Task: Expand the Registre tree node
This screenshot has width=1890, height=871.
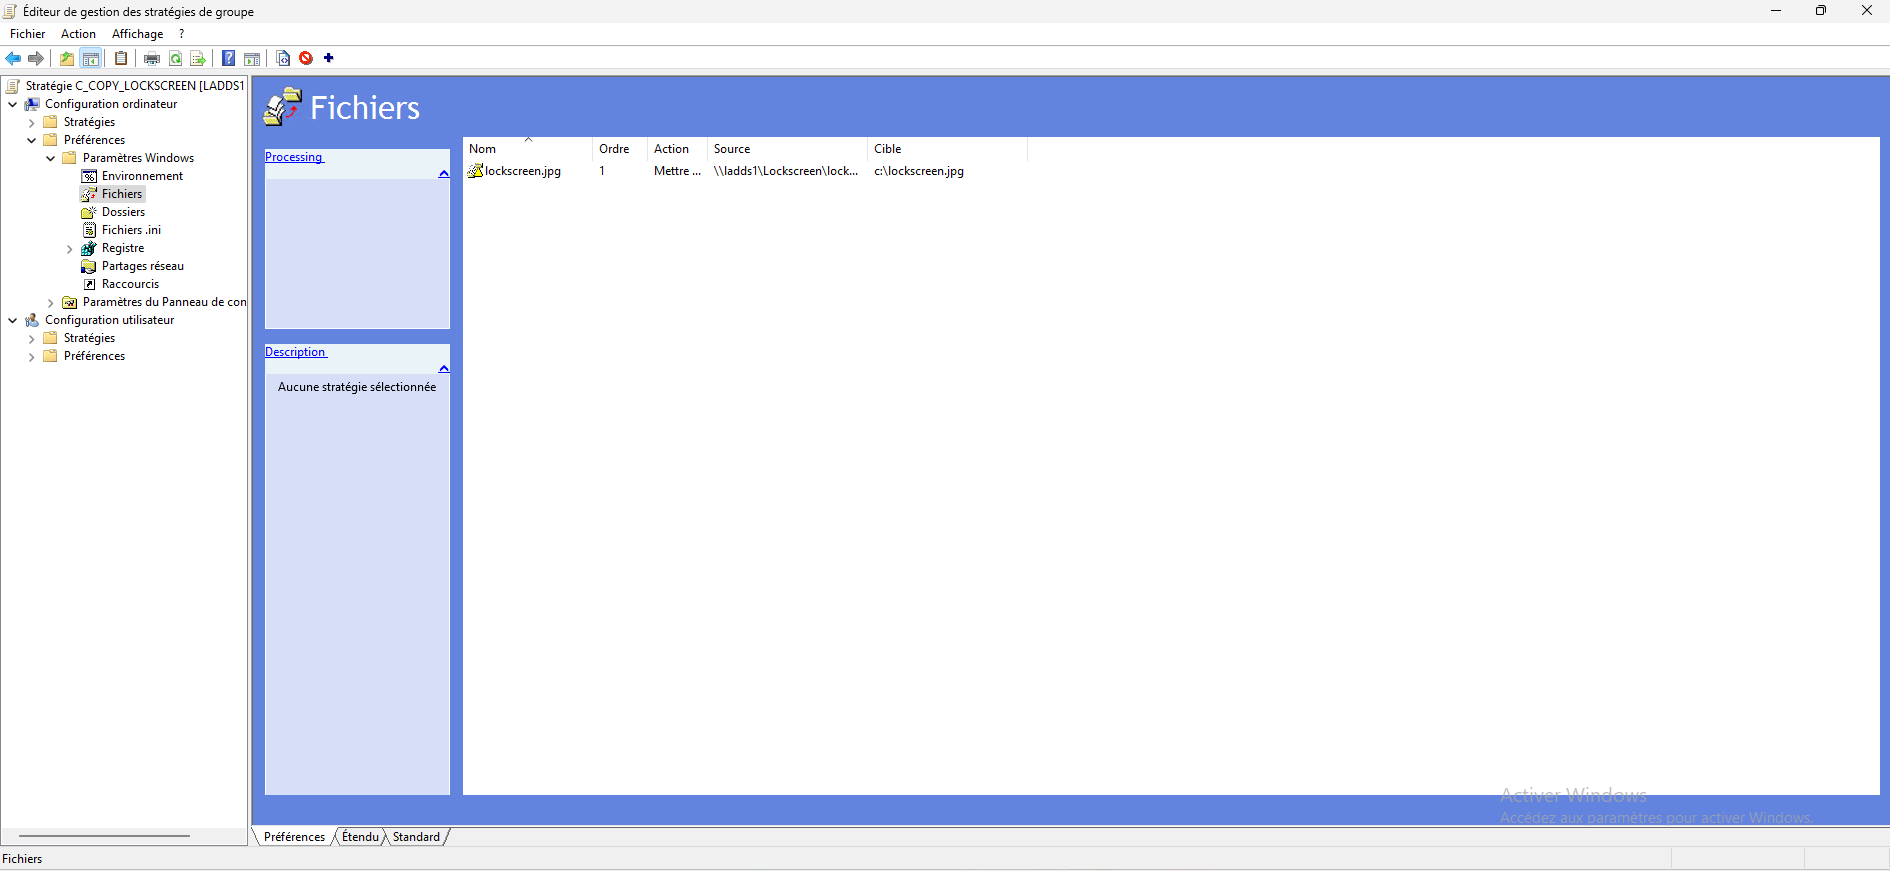Action: 70,249
